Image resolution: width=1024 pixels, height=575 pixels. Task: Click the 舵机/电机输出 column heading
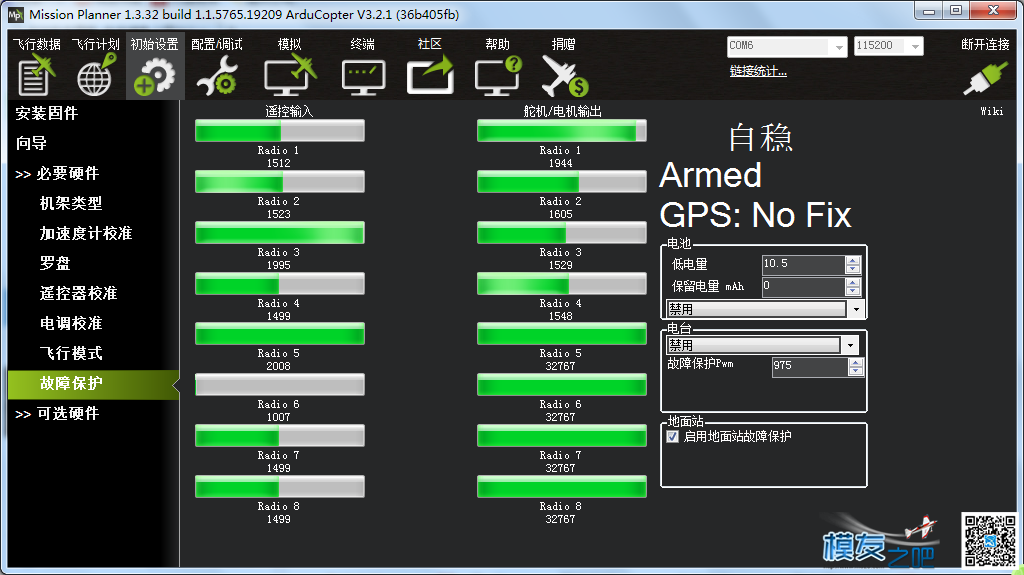point(562,112)
